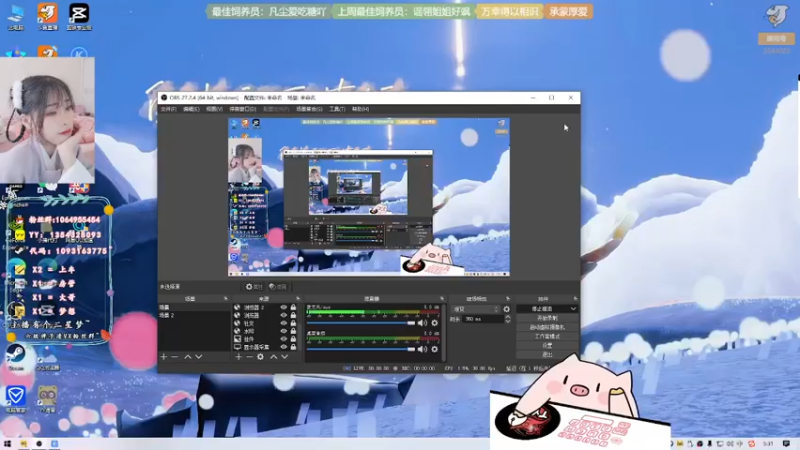Screen dimensions: 800x450
Task: Remove selected source with the Sources minus icon
Action: pyautogui.click(x=249, y=357)
